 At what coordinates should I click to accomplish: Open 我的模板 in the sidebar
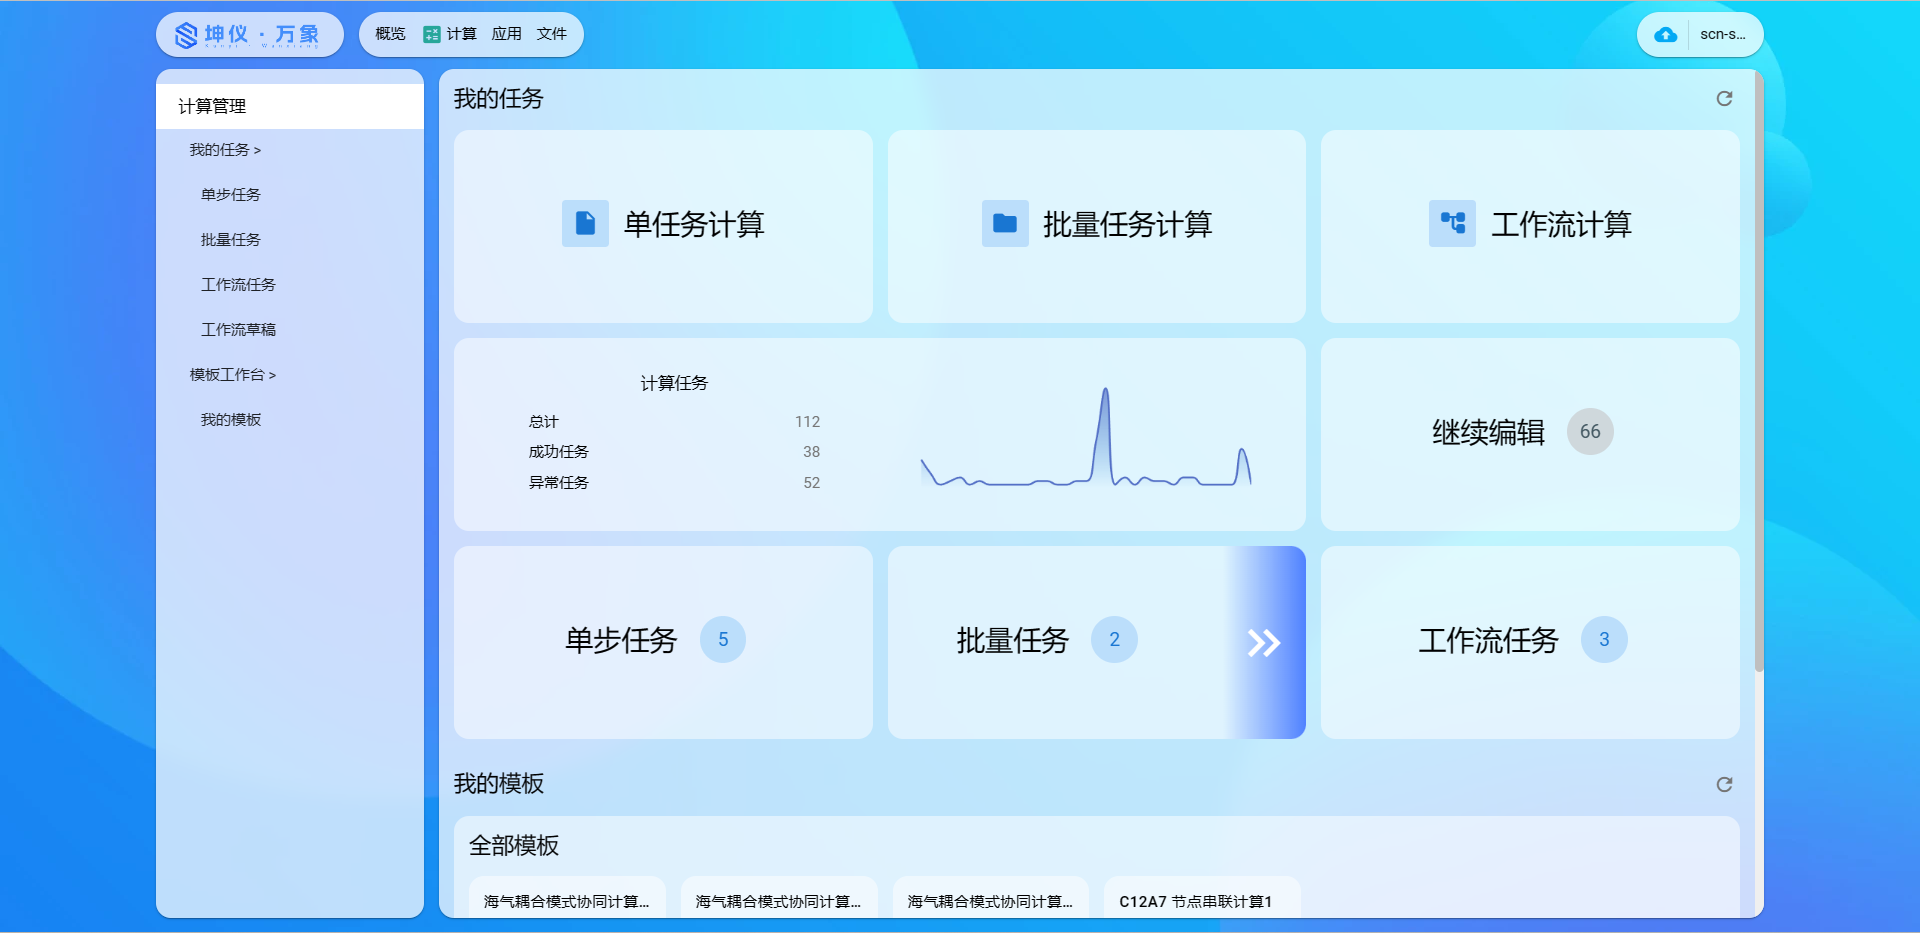point(231,420)
